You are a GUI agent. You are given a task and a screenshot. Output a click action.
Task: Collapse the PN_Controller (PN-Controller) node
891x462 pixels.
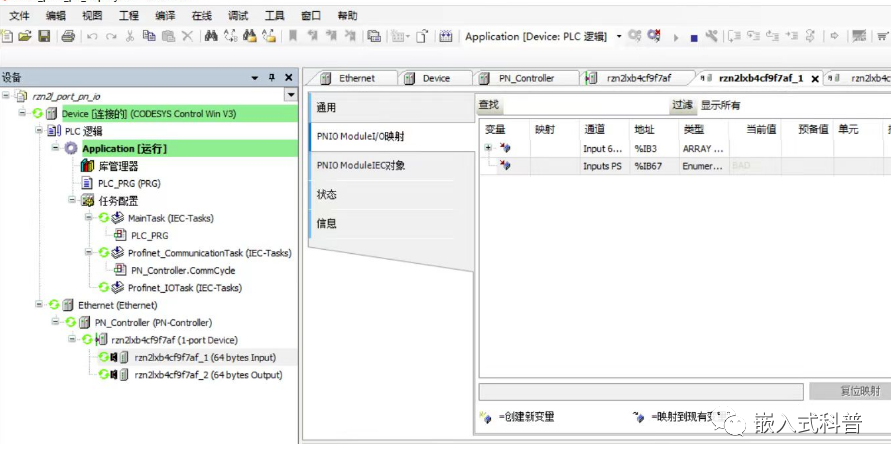coord(56,322)
